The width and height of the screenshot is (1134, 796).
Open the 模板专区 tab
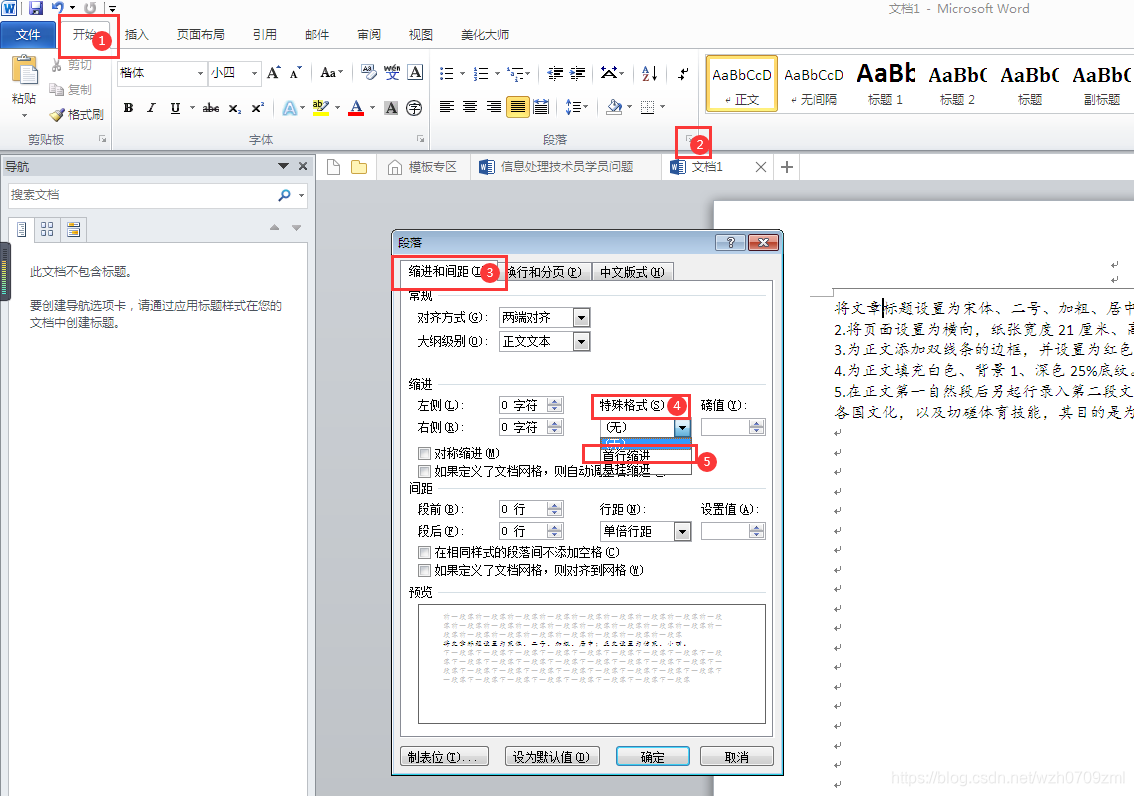422,167
